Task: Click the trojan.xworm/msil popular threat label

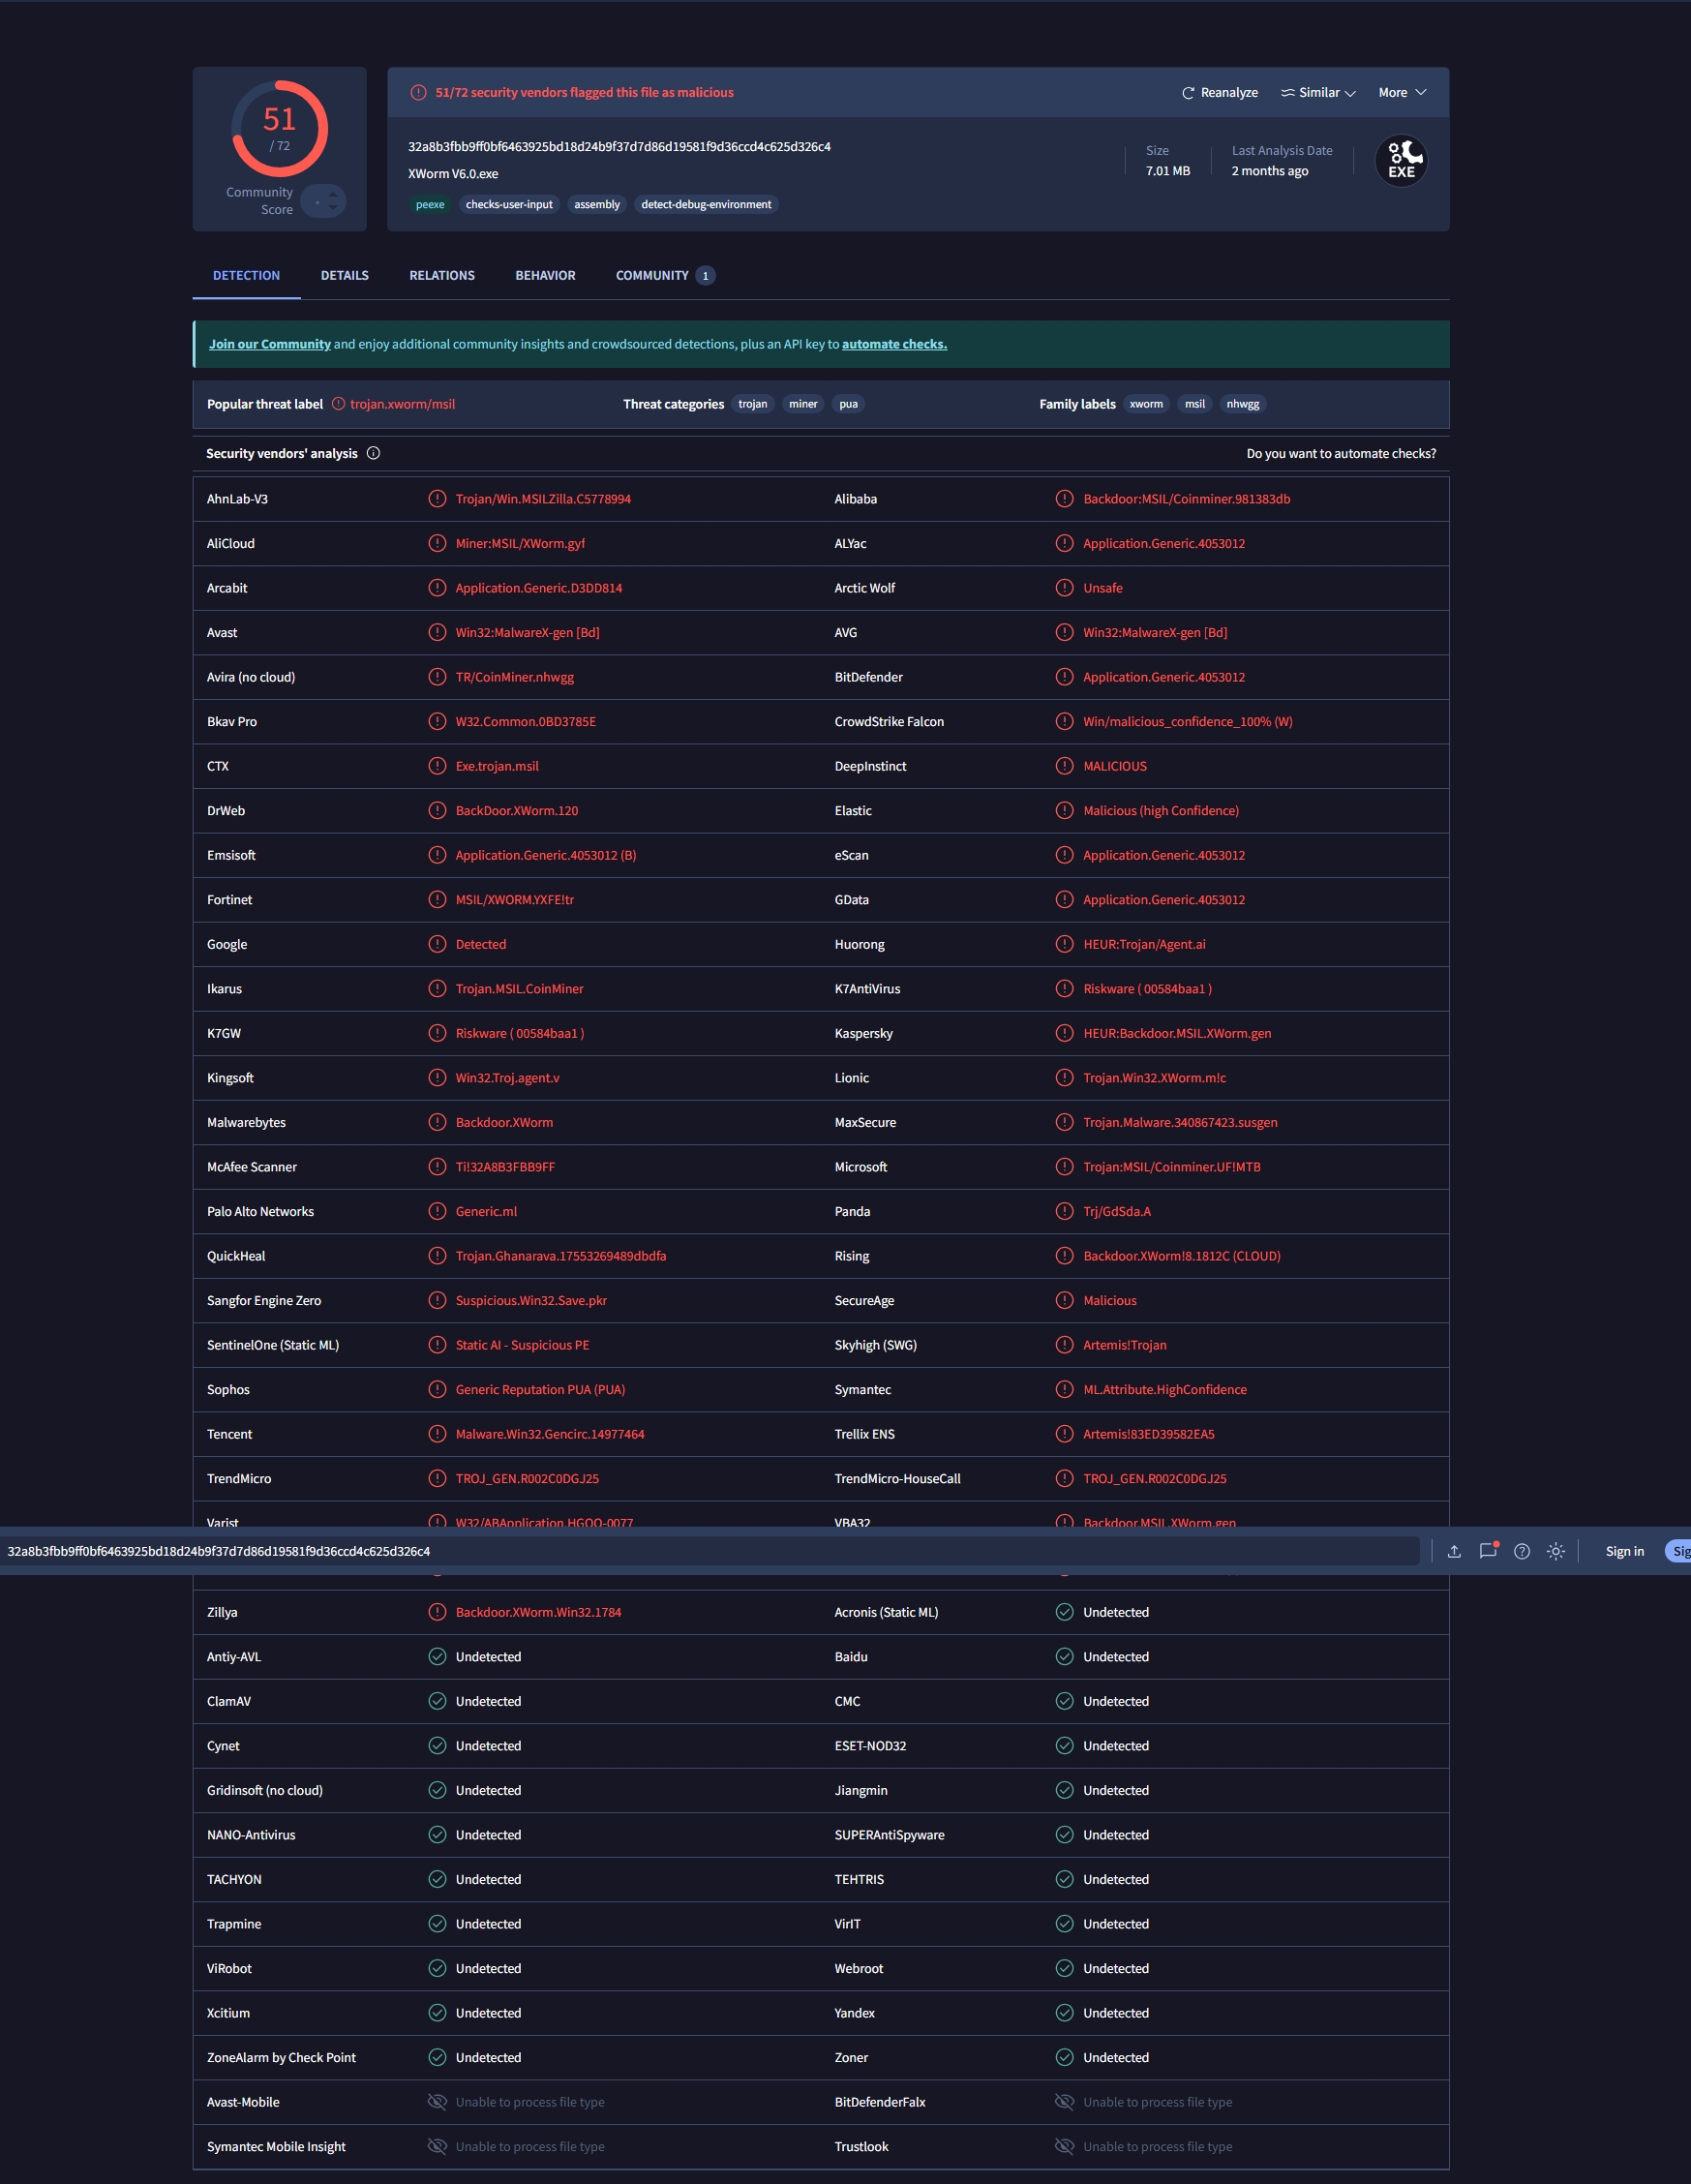Action: (x=402, y=405)
